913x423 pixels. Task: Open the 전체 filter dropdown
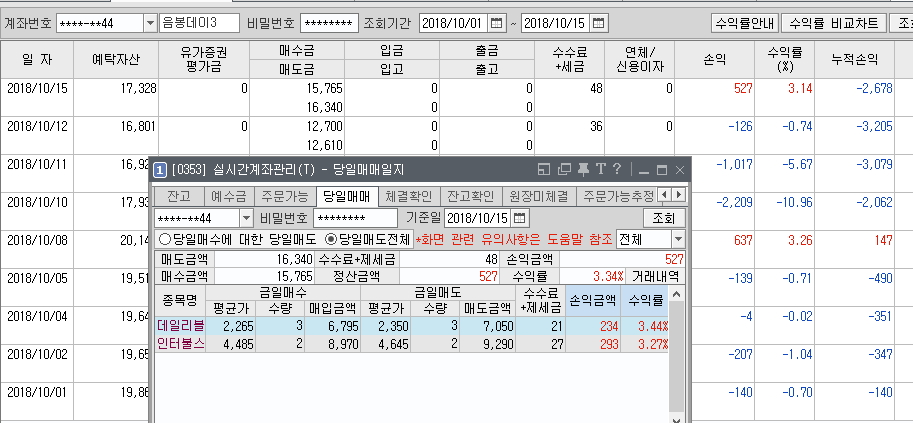678,239
